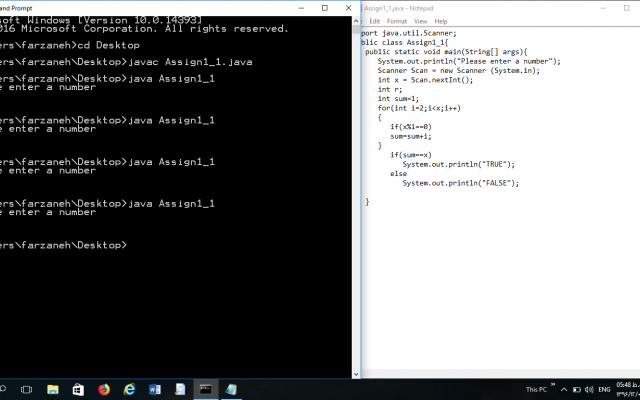640x400 pixels.
Task: Maximize the Command Prompt window
Action: coord(324,8)
